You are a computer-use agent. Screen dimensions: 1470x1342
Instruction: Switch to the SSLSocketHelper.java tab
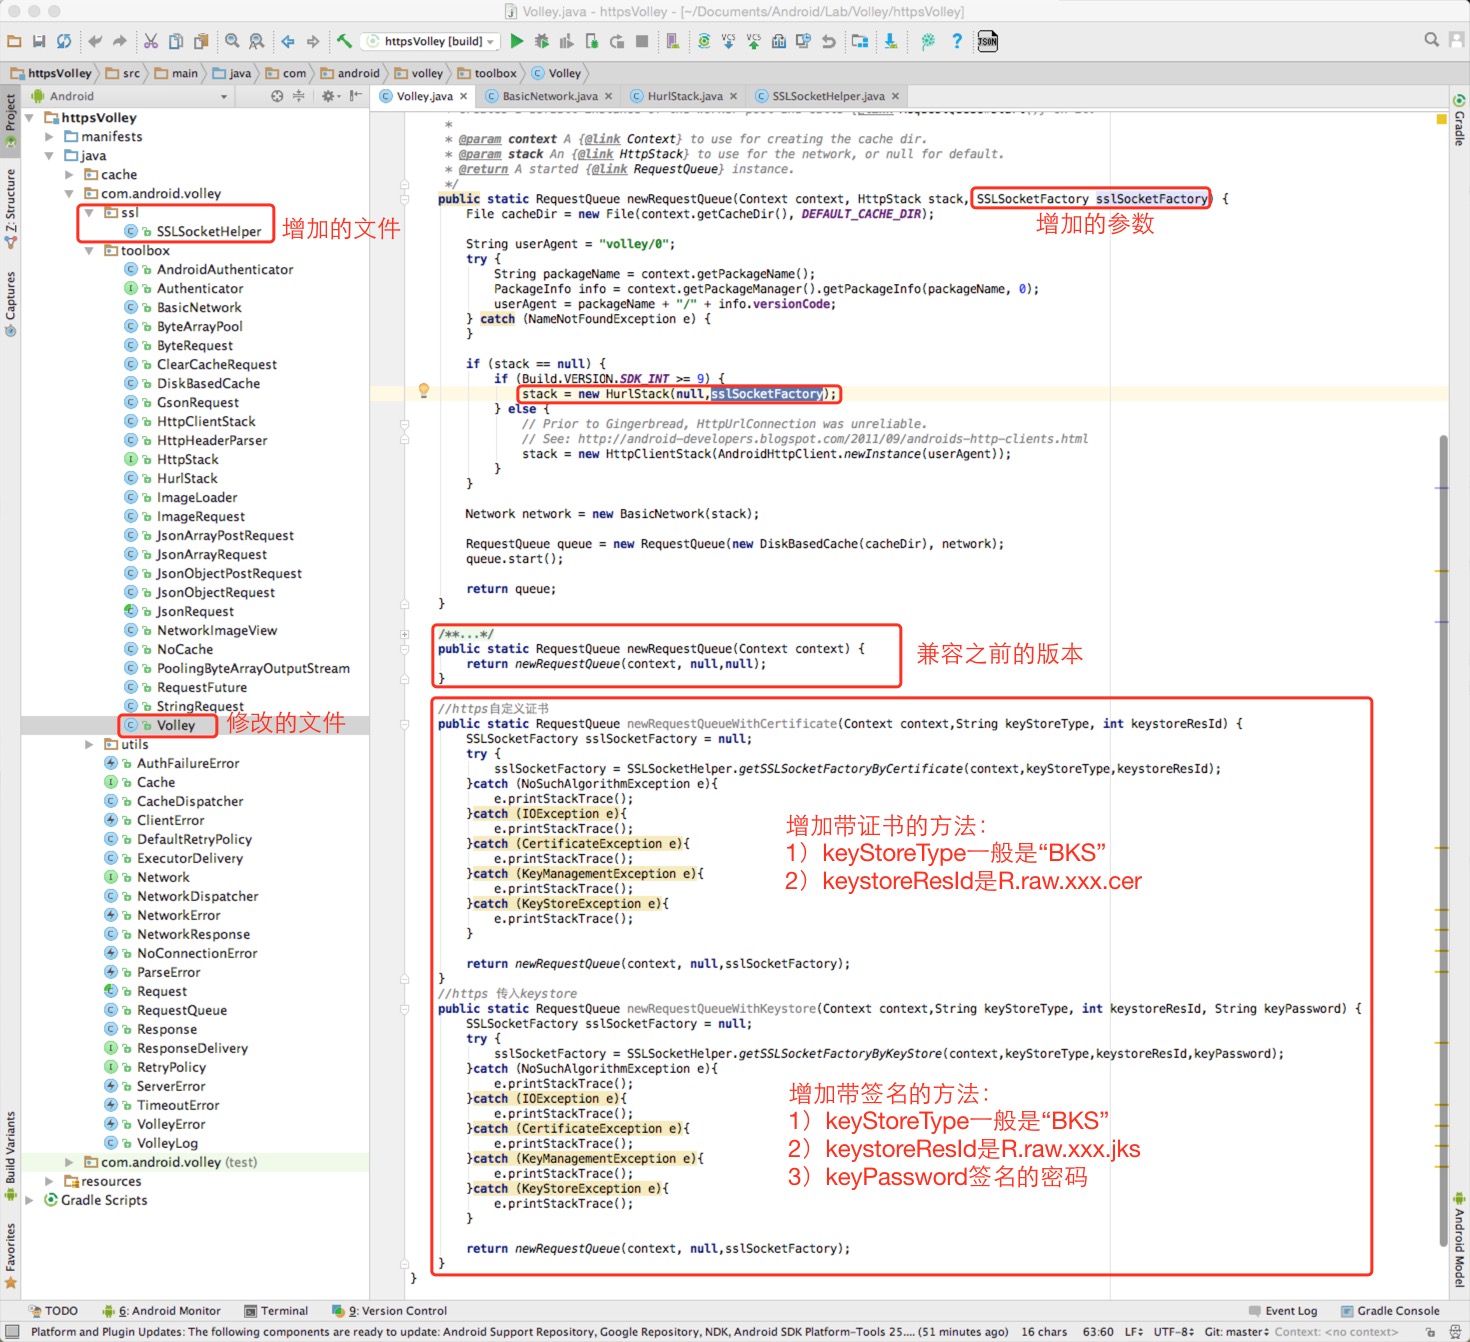point(827,96)
